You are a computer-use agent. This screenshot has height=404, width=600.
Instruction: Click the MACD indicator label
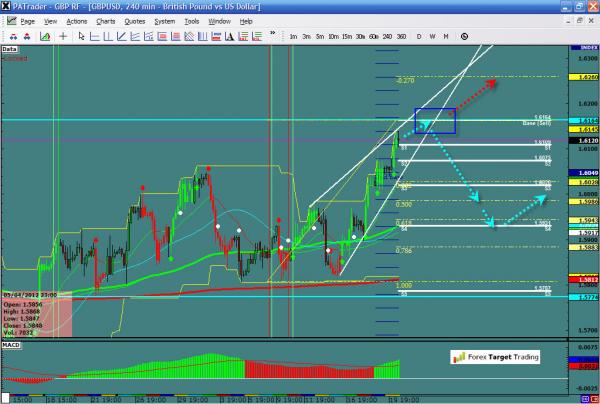(13, 347)
